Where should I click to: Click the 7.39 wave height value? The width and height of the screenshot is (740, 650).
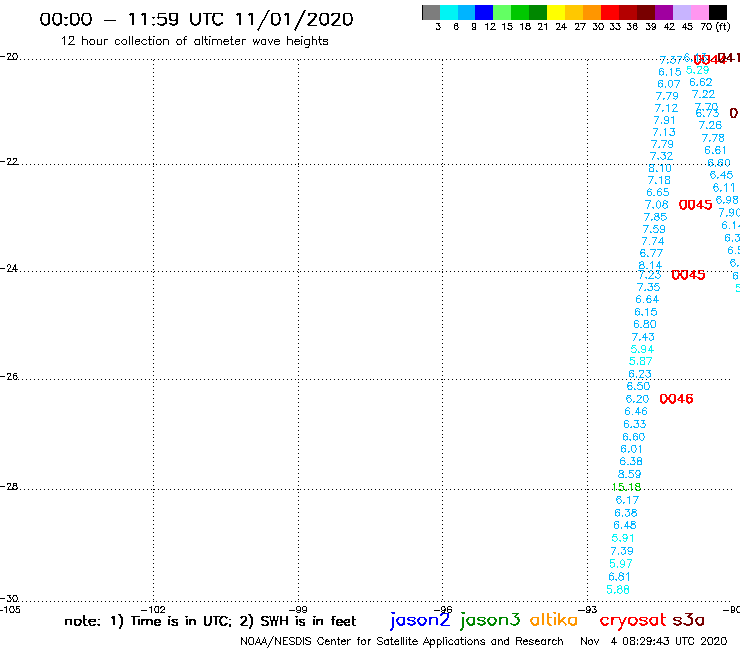[622, 551]
